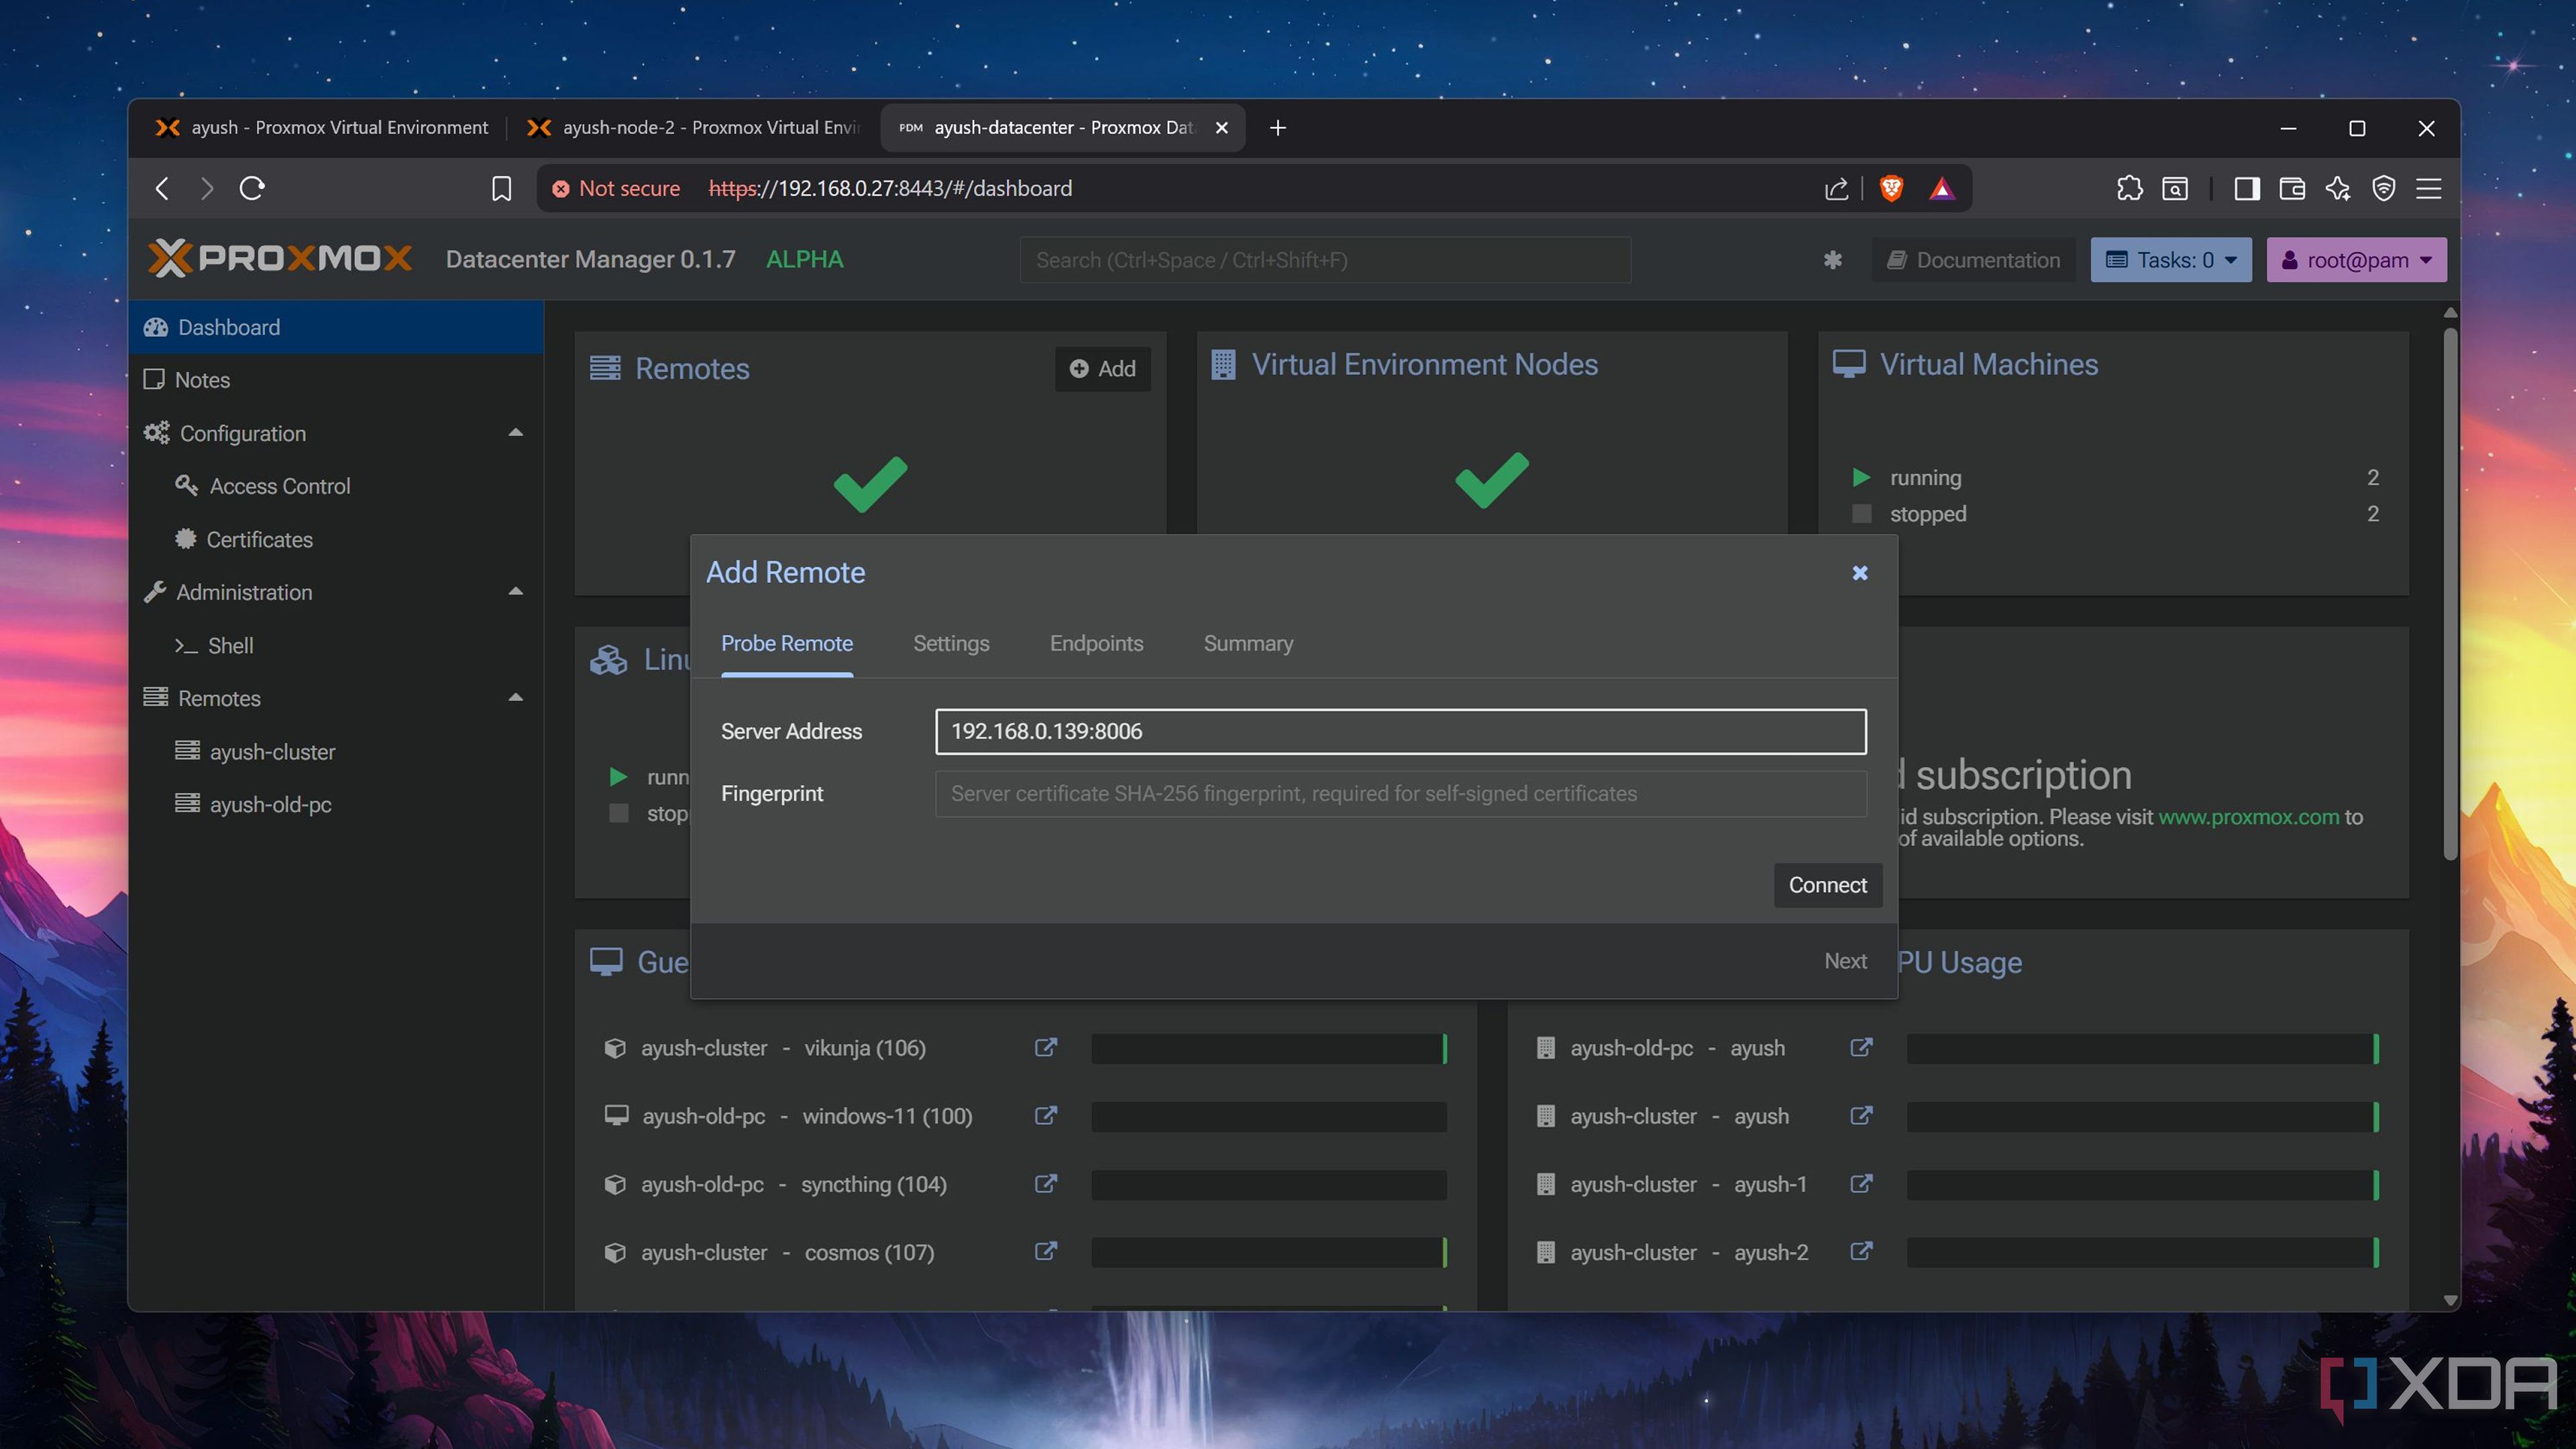The width and height of the screenshot is (2576, 1449).
Task: Open external link for cosmos (107)
Action: 1045,1251
